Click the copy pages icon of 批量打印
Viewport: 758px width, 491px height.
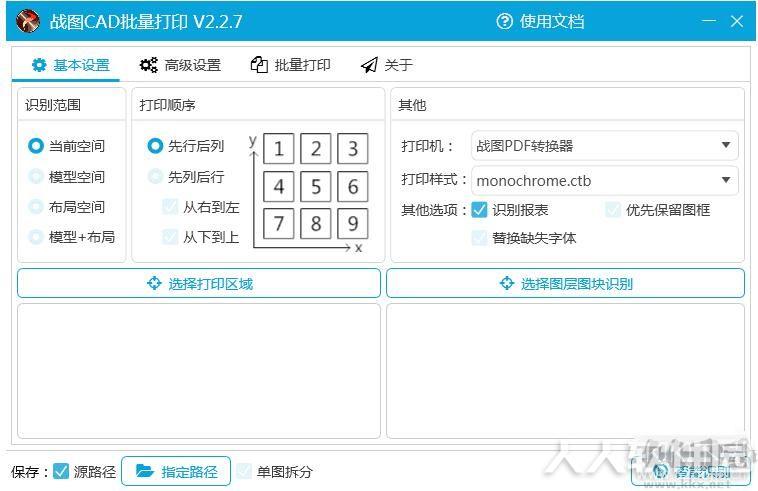pos(259,65)
